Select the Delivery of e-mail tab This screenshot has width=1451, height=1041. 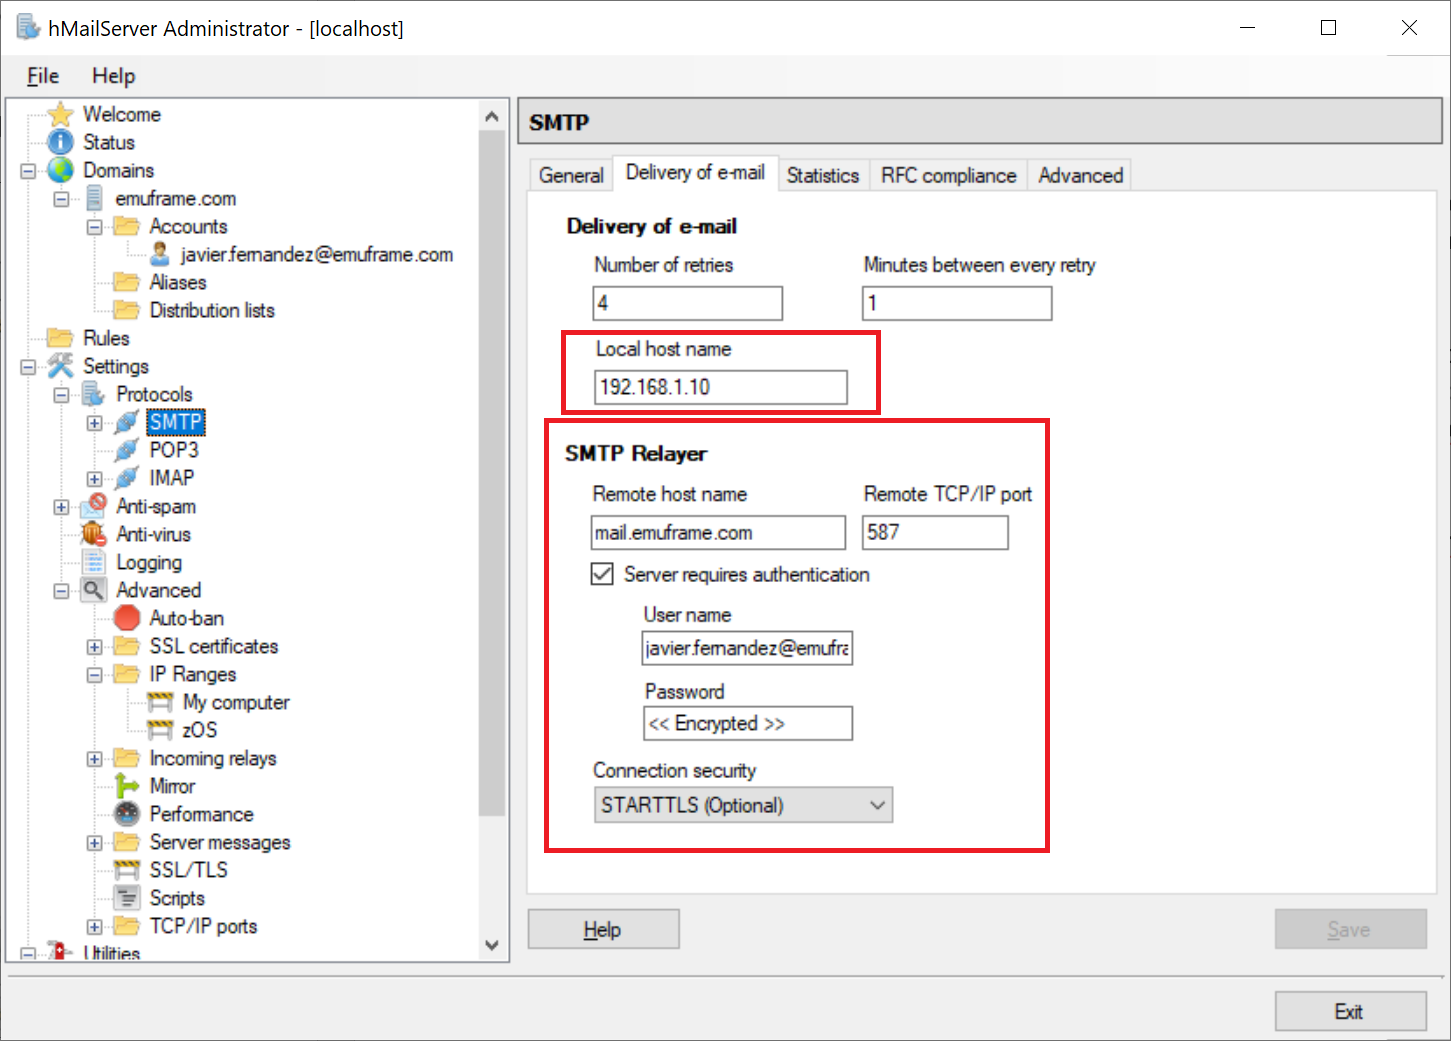pyautogui.click(x=695, y=173)
